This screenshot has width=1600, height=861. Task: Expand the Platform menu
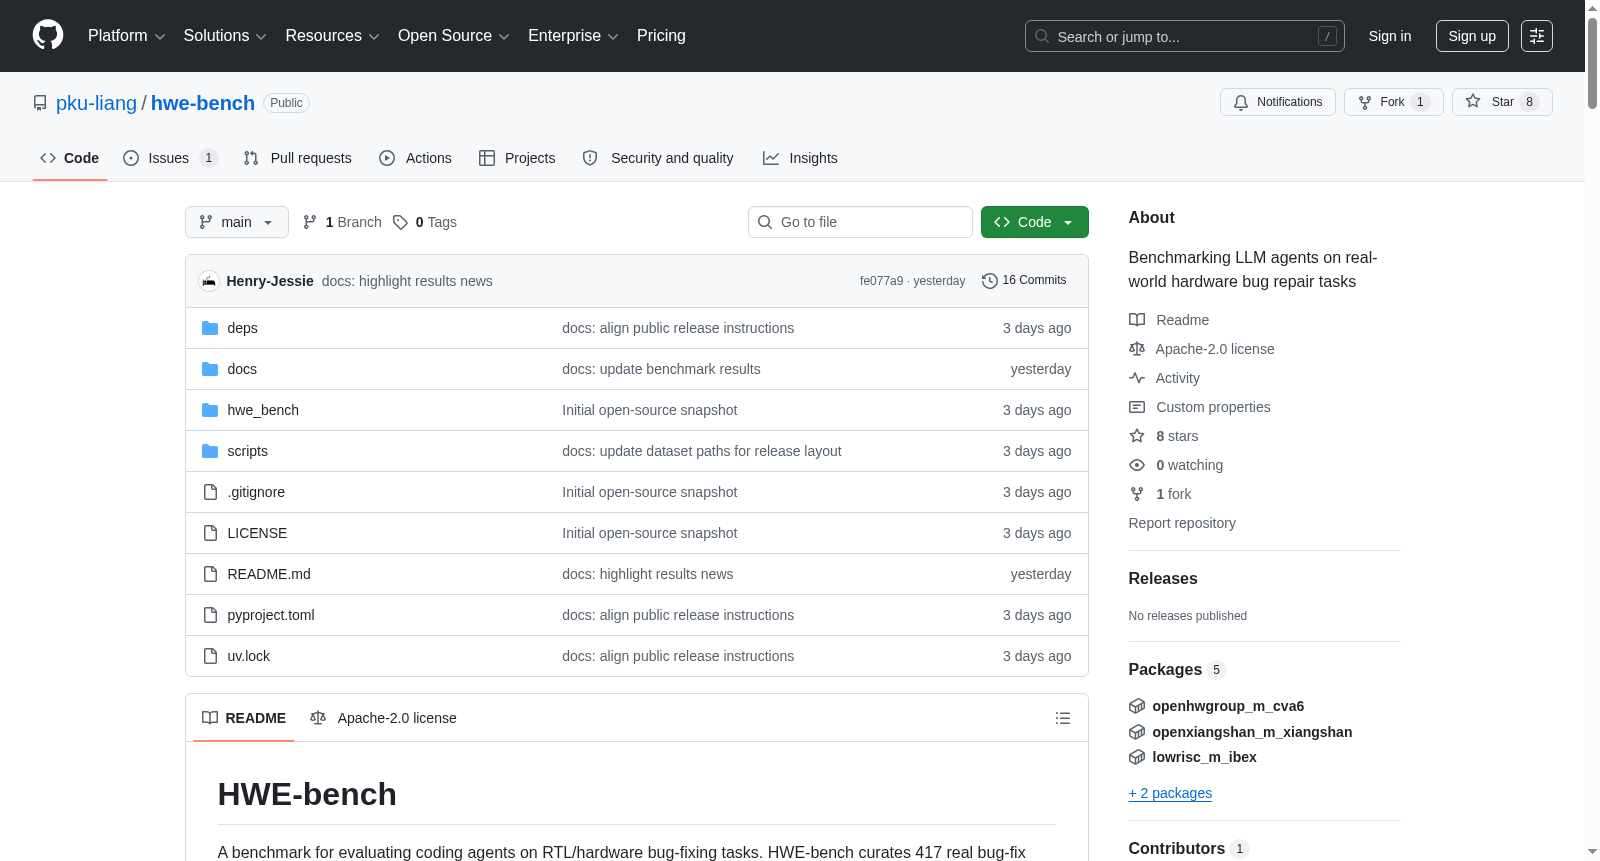click(126, 36)
